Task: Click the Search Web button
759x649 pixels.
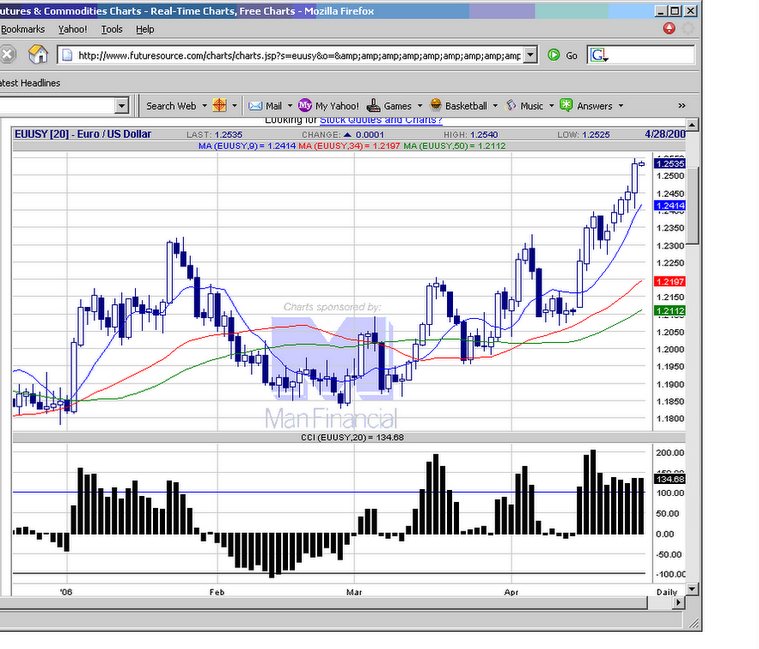Action: click(171, 106)
